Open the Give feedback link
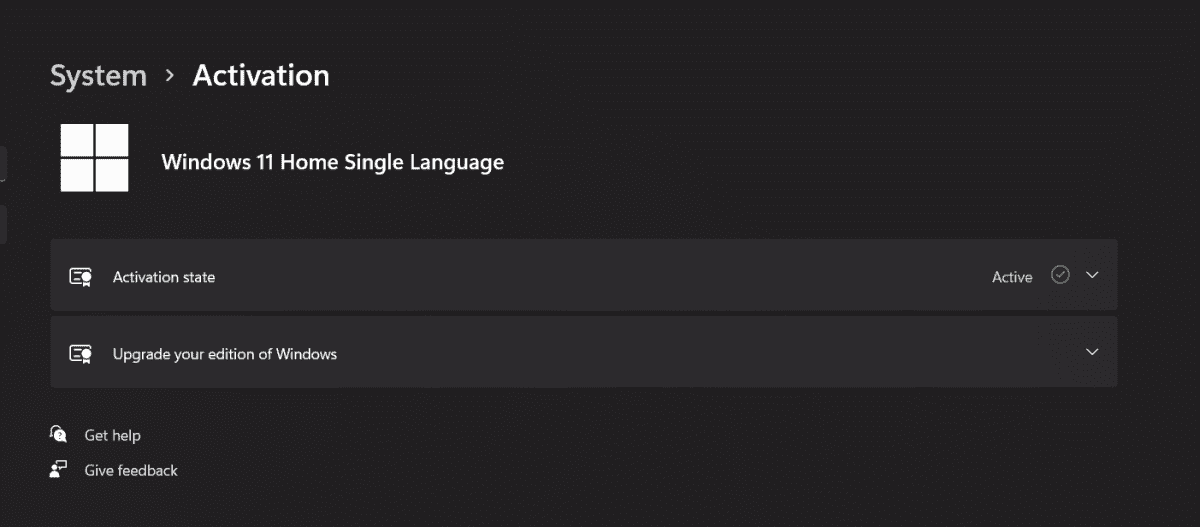 [131, 471]
